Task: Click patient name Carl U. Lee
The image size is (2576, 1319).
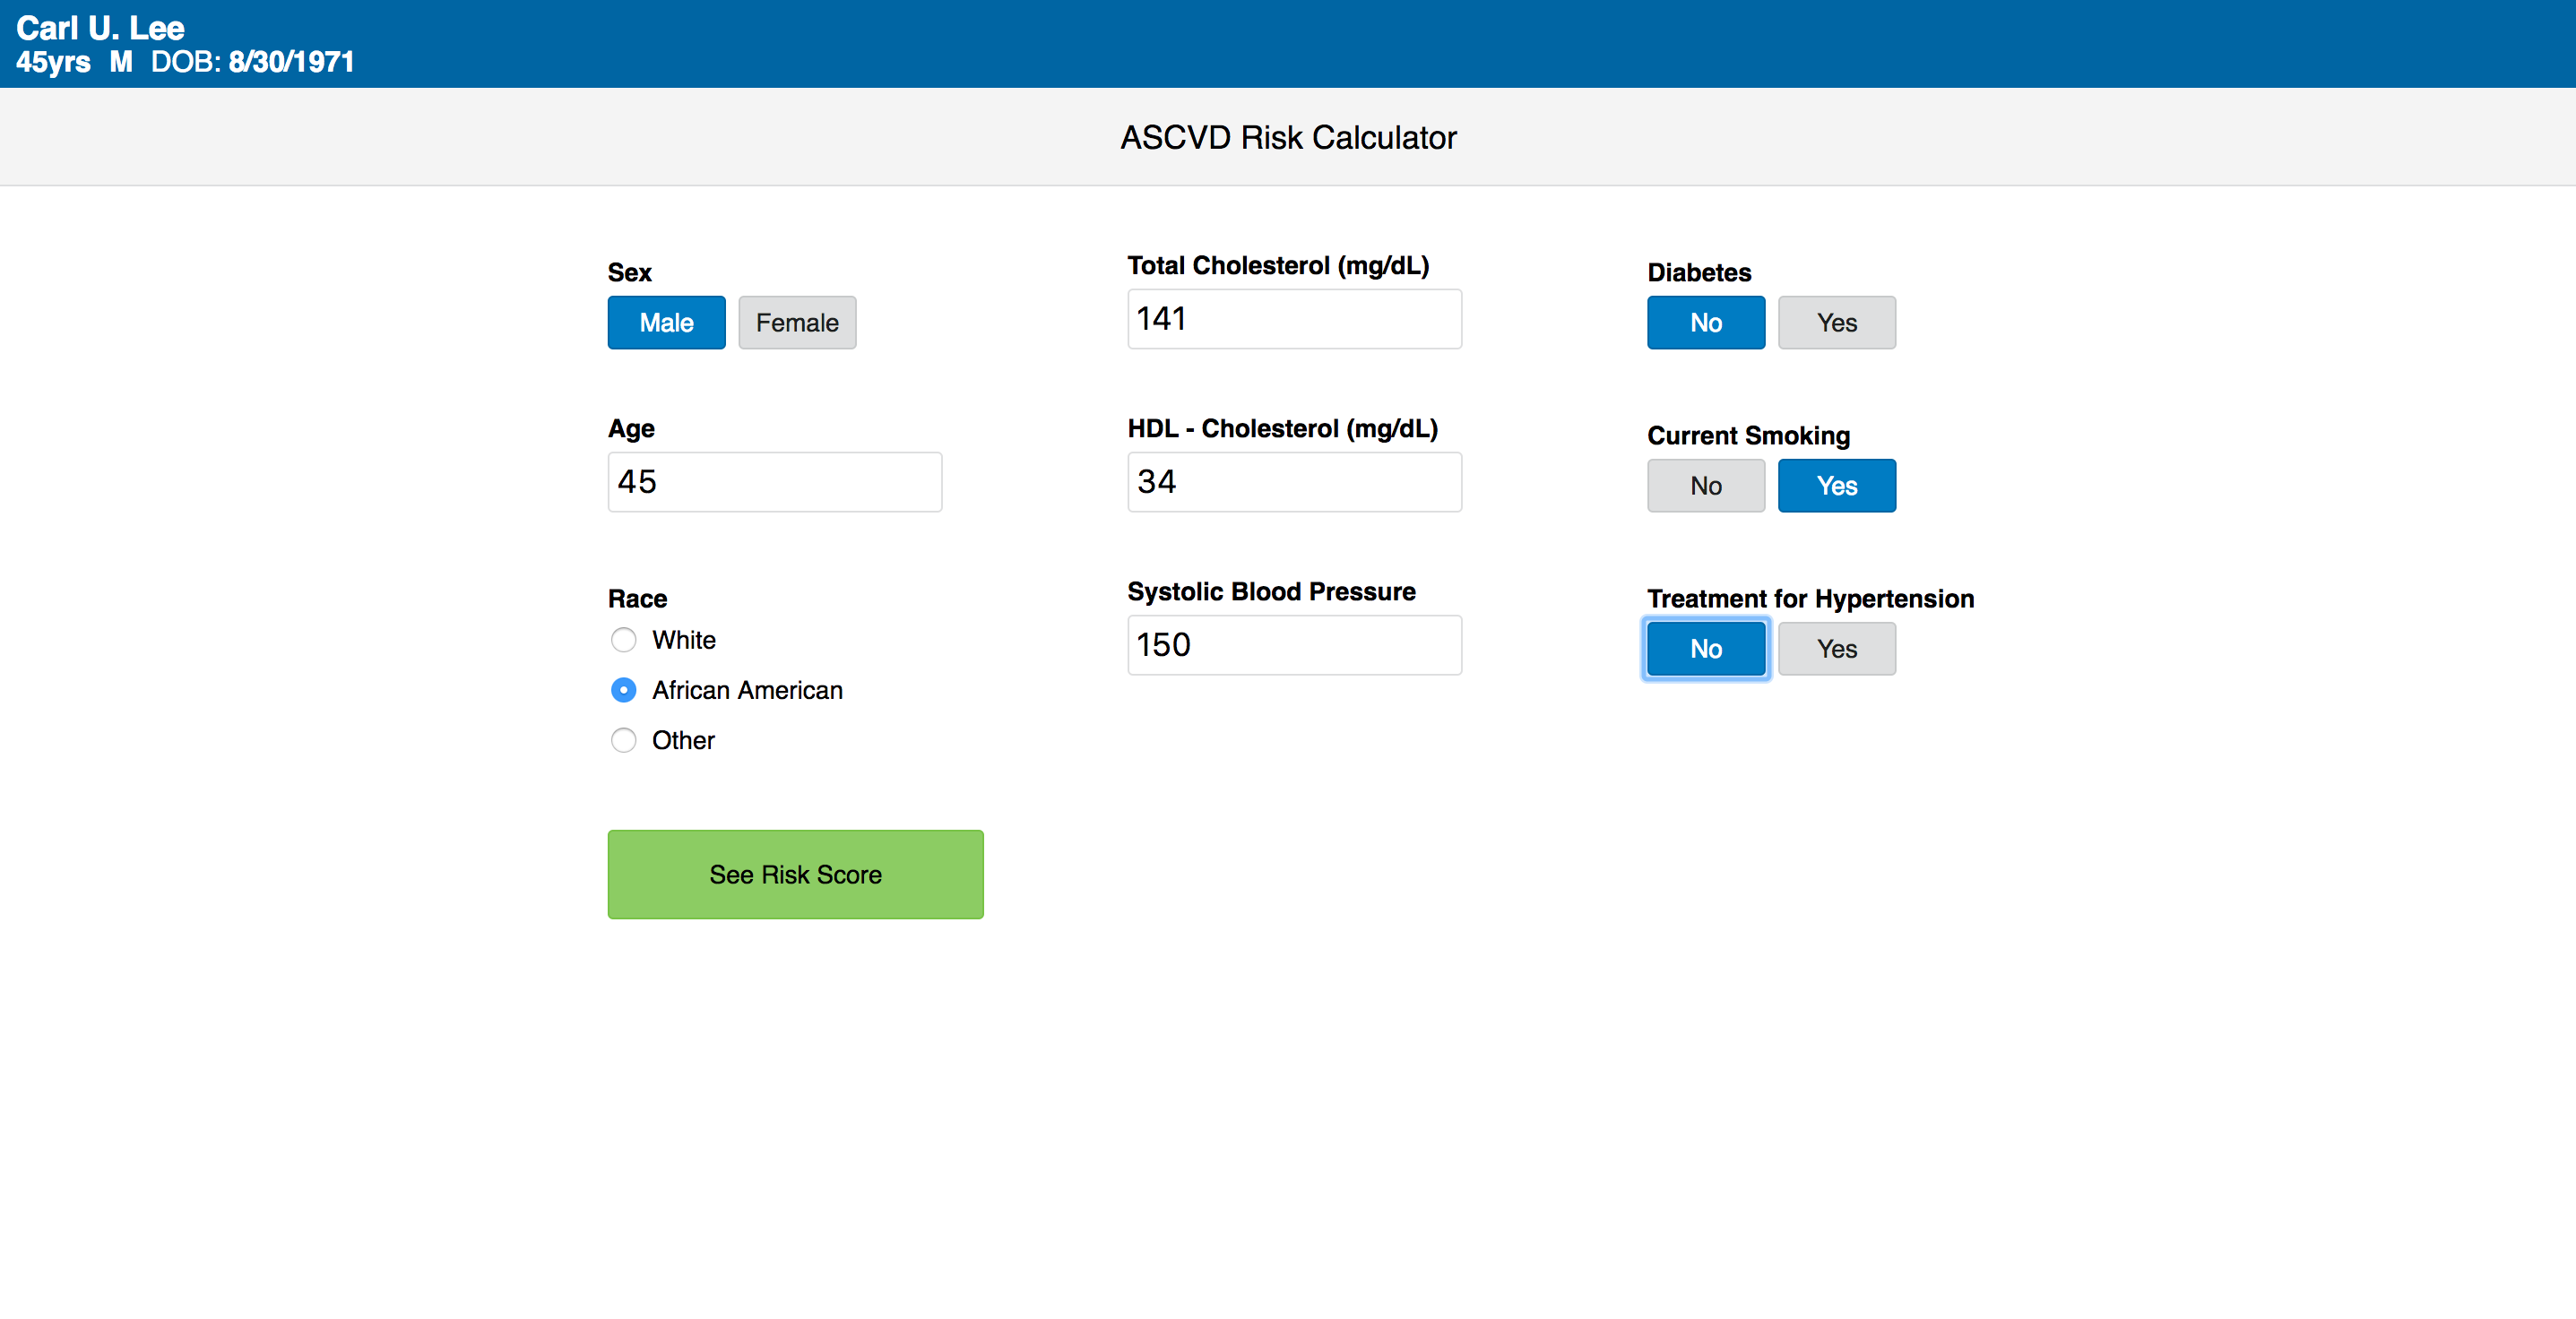Action: click(100, 27)
